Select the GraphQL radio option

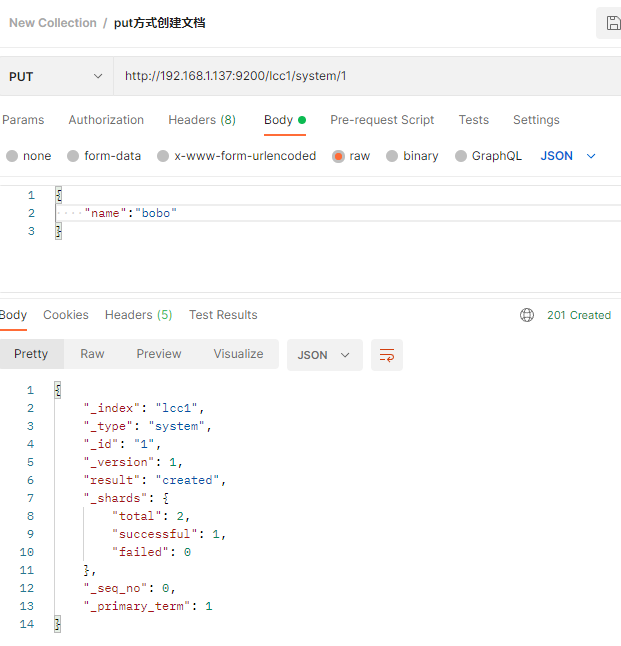pyautogui.click(x=461, y=156)
